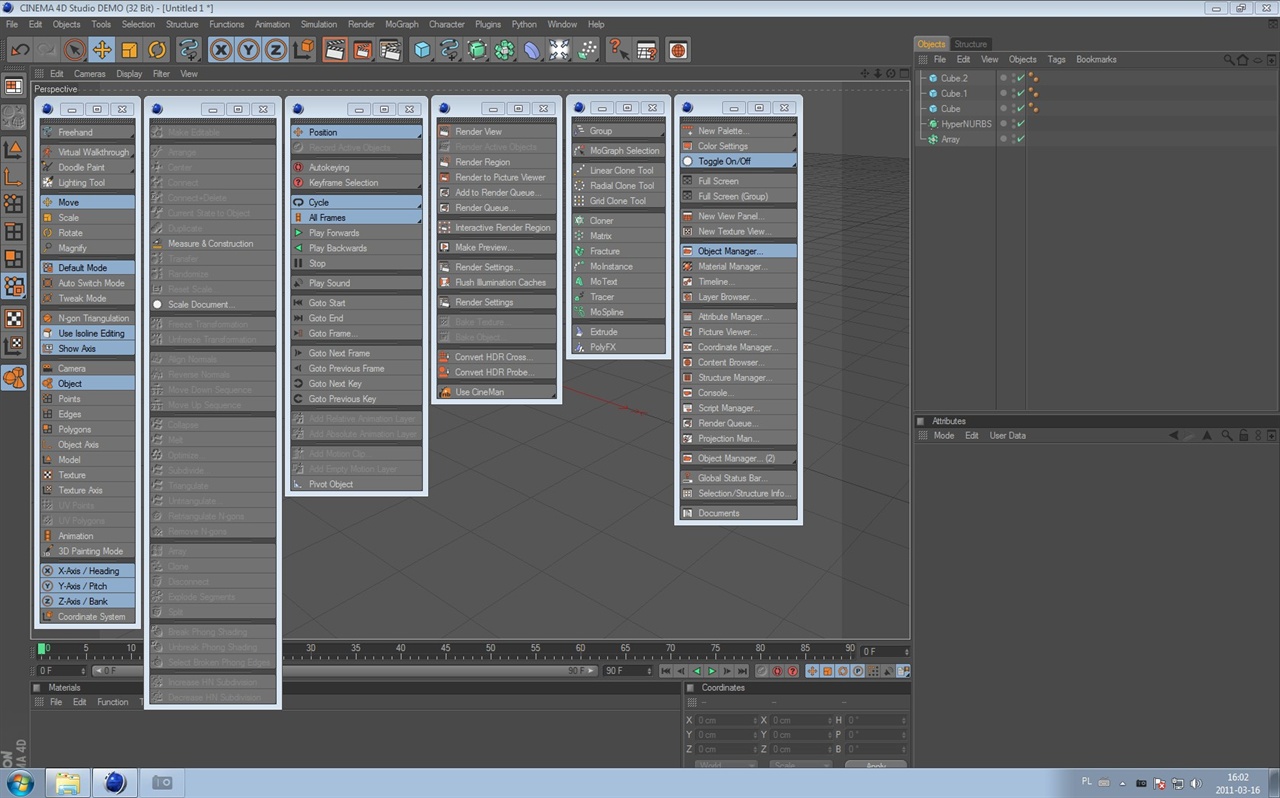
Task: Click Object Manager... in window palette
Action: pos(738,252)
